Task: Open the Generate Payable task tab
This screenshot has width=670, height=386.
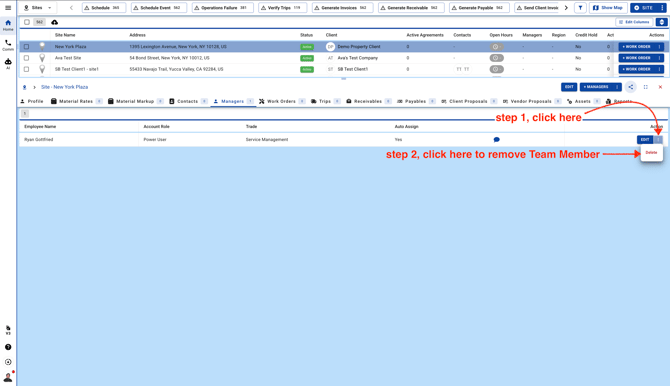Action: click(479, 8)
